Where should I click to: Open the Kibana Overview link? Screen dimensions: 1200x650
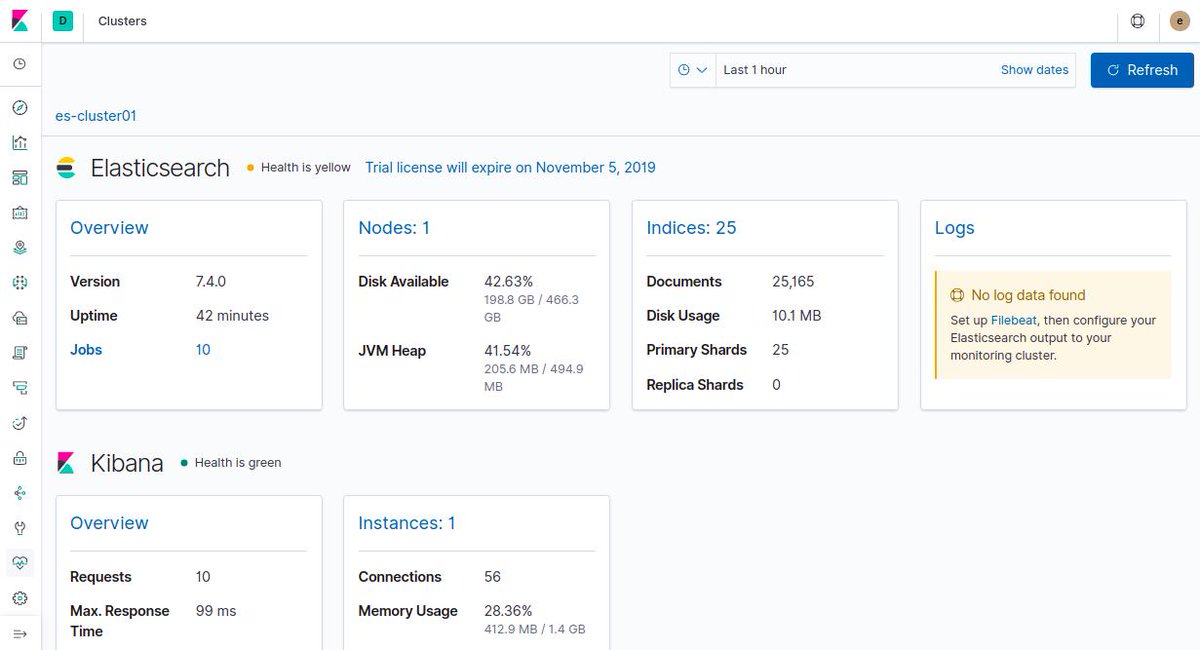109,523
